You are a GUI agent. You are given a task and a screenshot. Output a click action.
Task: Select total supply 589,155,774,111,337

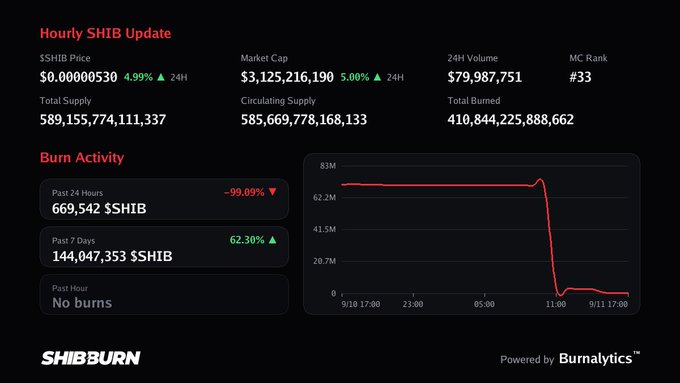103,120
